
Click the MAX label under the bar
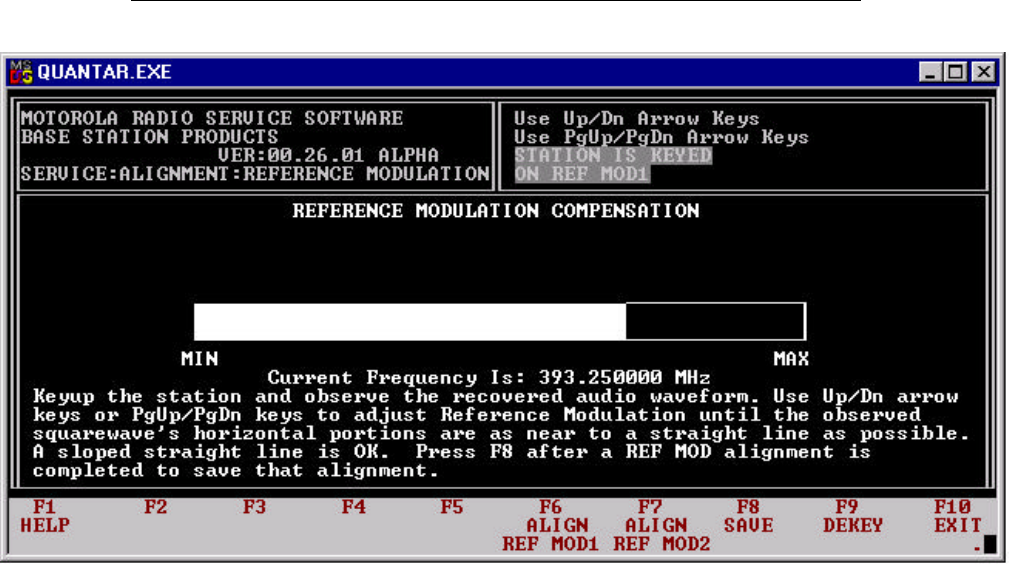tap(791, 359)
